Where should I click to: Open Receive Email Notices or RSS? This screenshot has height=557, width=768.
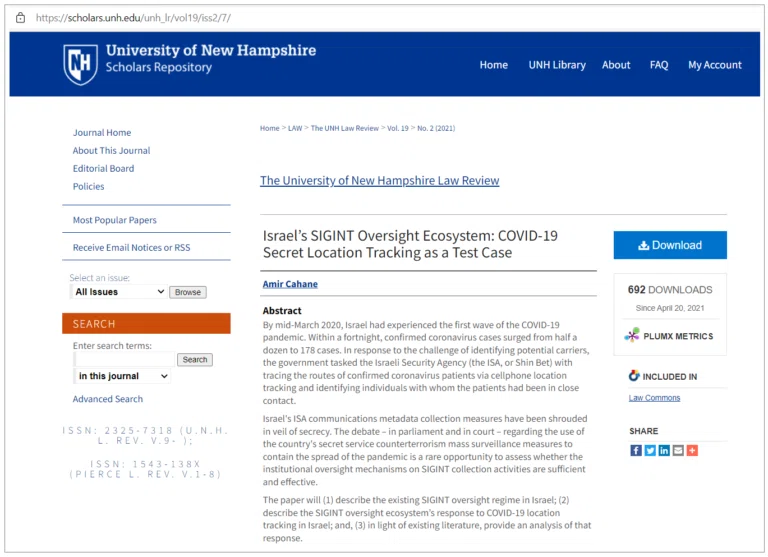pos(131,248)
